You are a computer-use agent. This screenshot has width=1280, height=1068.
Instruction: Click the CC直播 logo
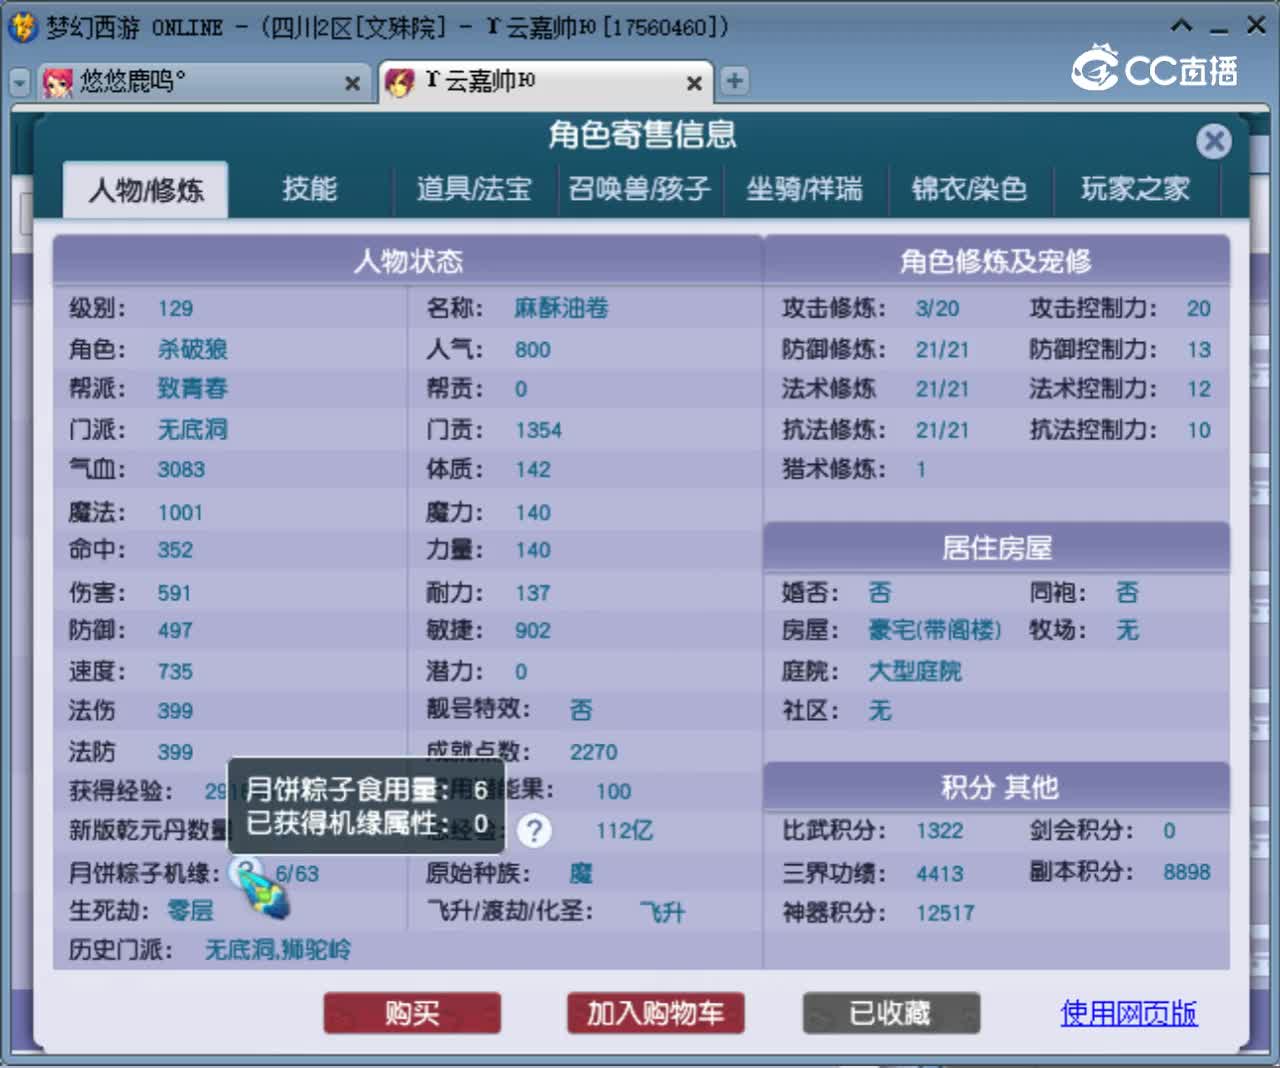tap(1155, 68)
